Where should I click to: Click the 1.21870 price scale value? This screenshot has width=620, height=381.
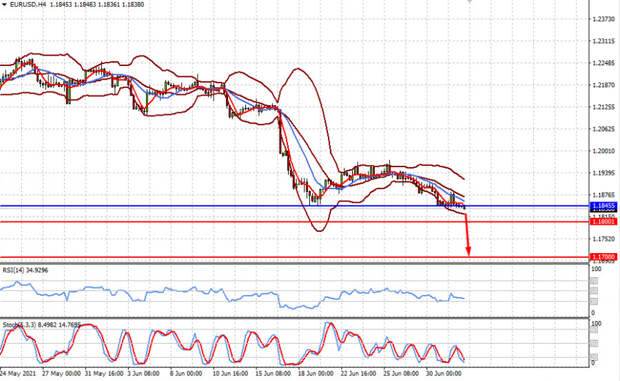604,85
